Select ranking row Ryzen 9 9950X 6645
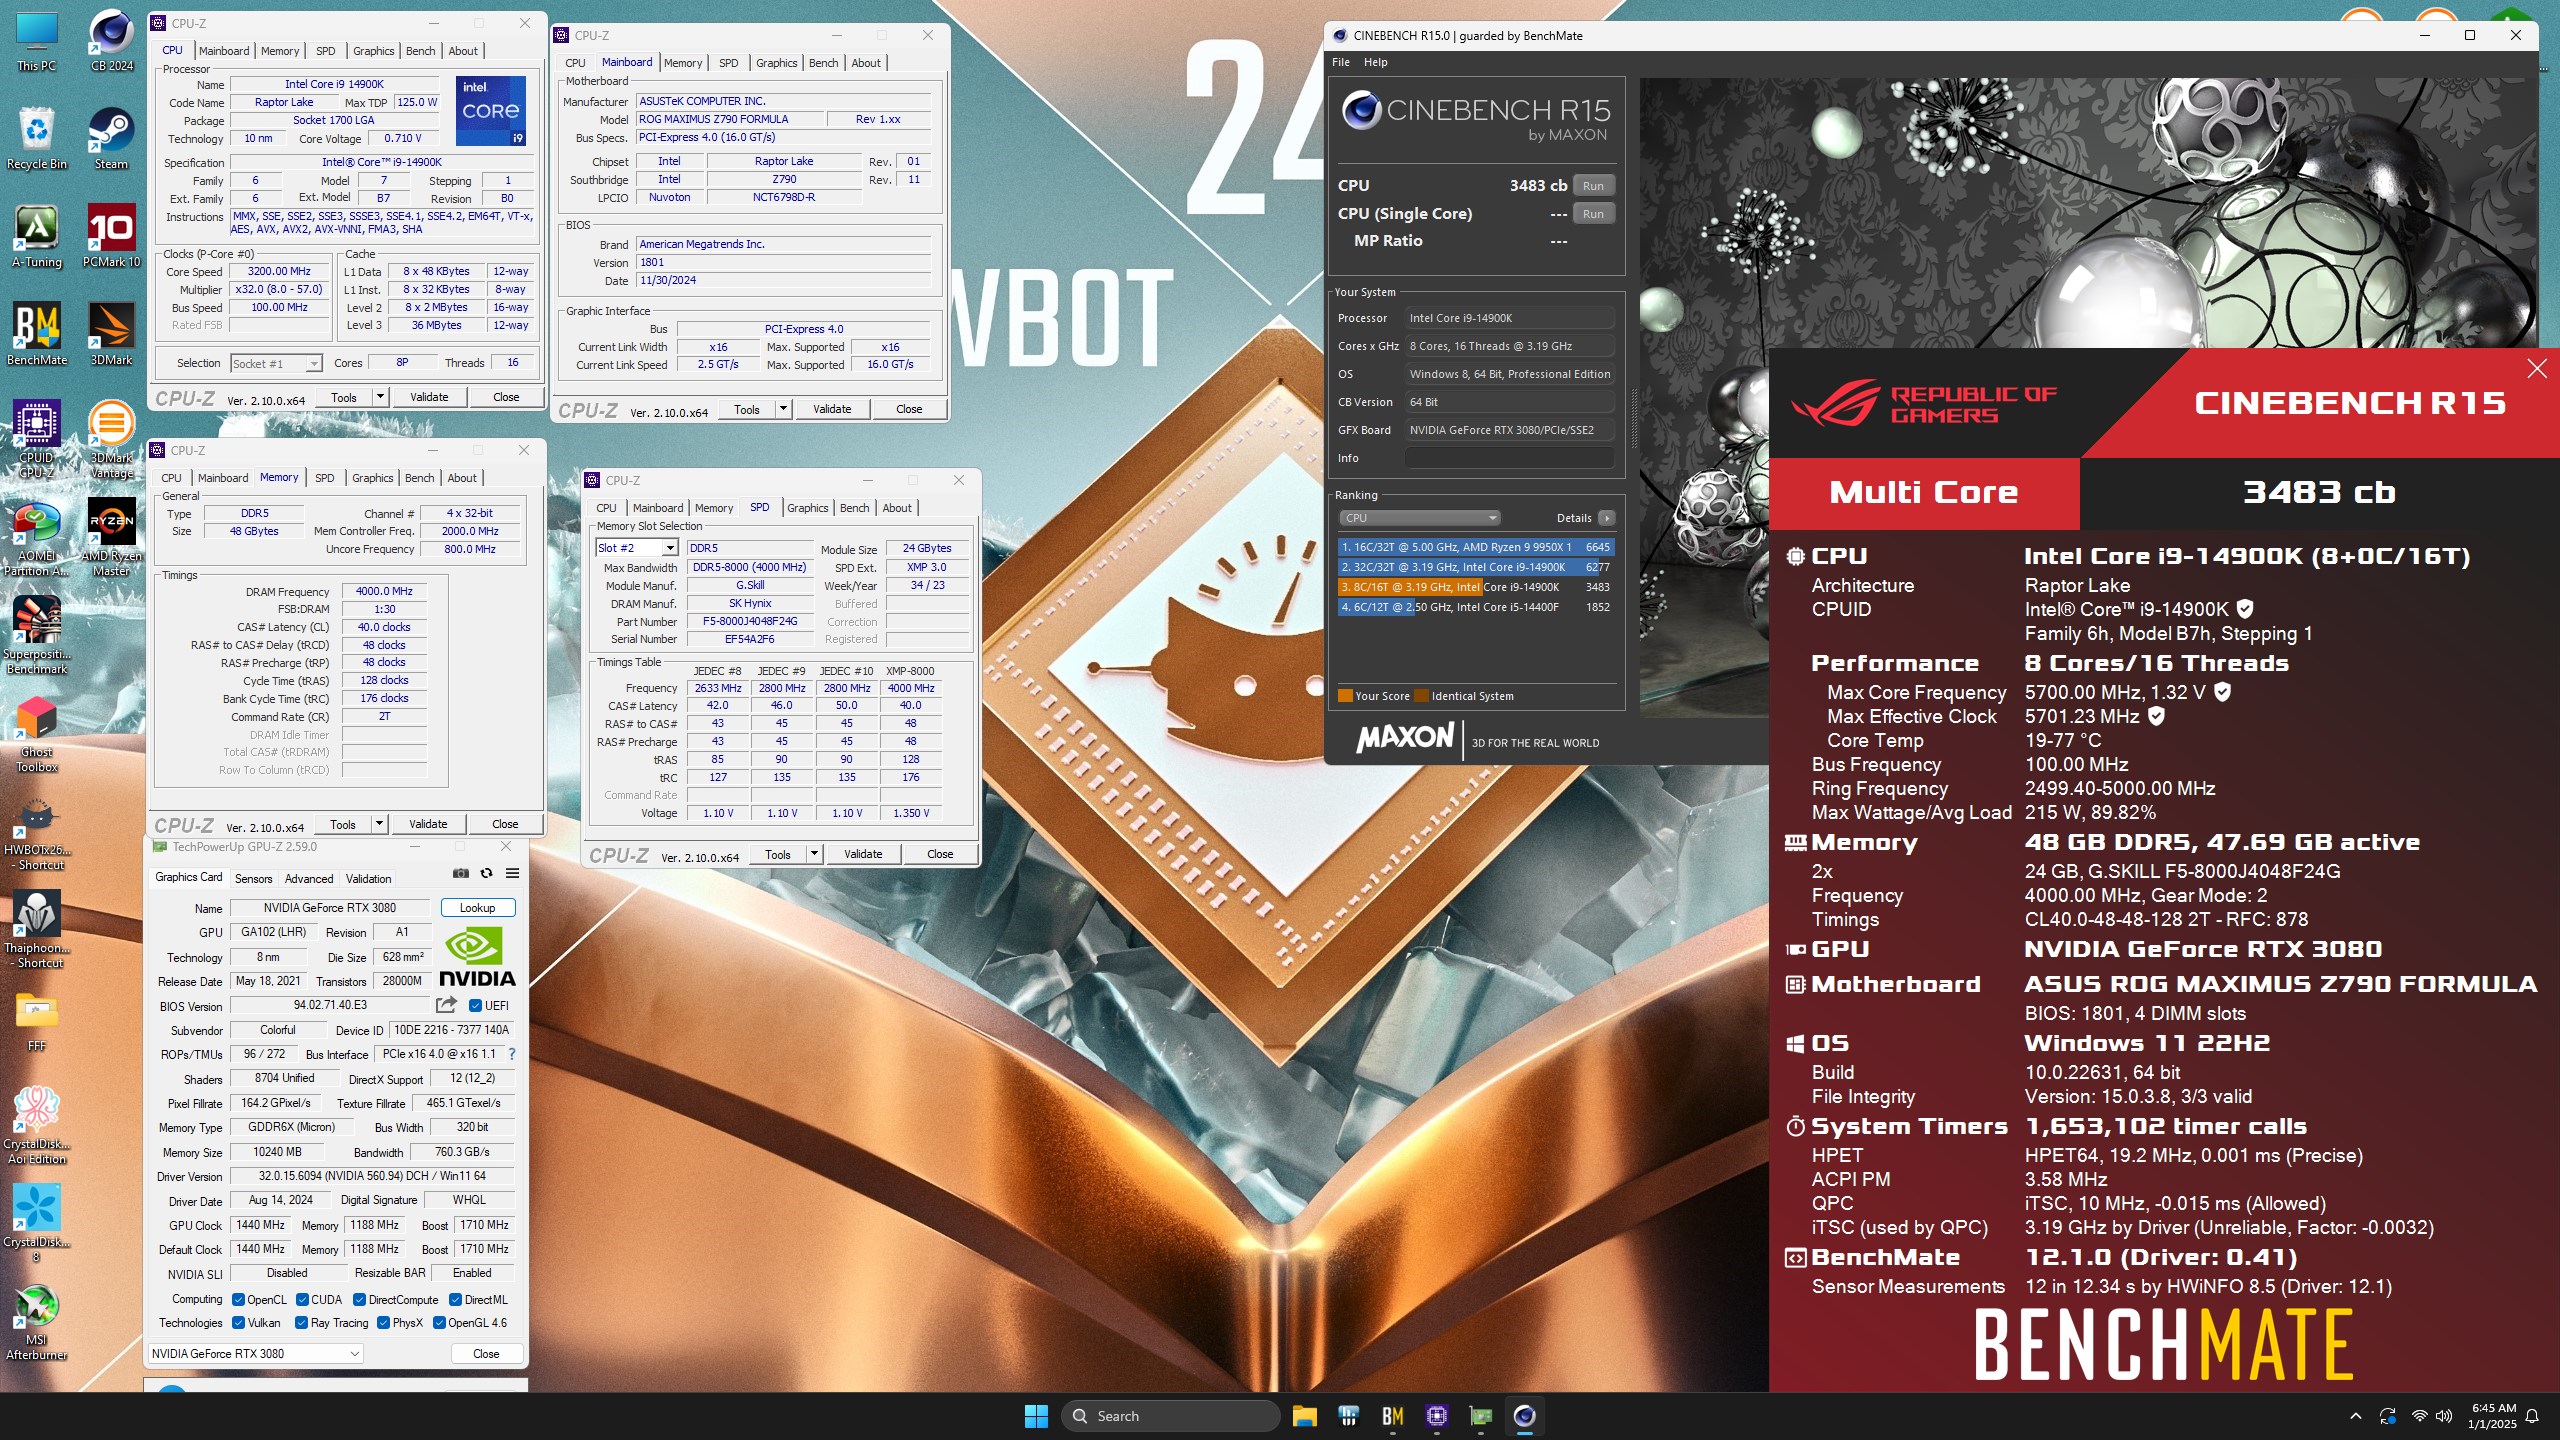The width and height of the screenshot is (2560, 1440). [x=1476, y=547]
